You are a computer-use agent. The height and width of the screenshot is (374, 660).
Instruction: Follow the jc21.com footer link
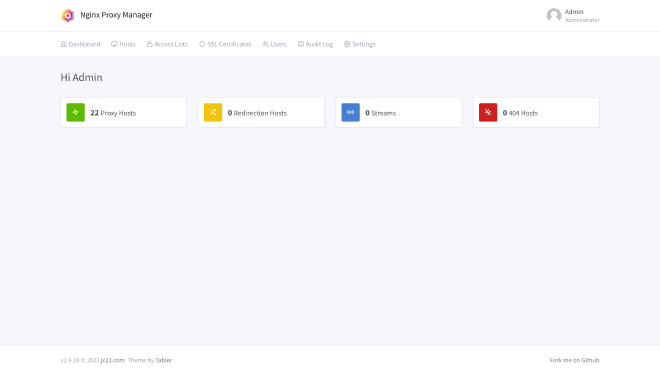[113, 360]
